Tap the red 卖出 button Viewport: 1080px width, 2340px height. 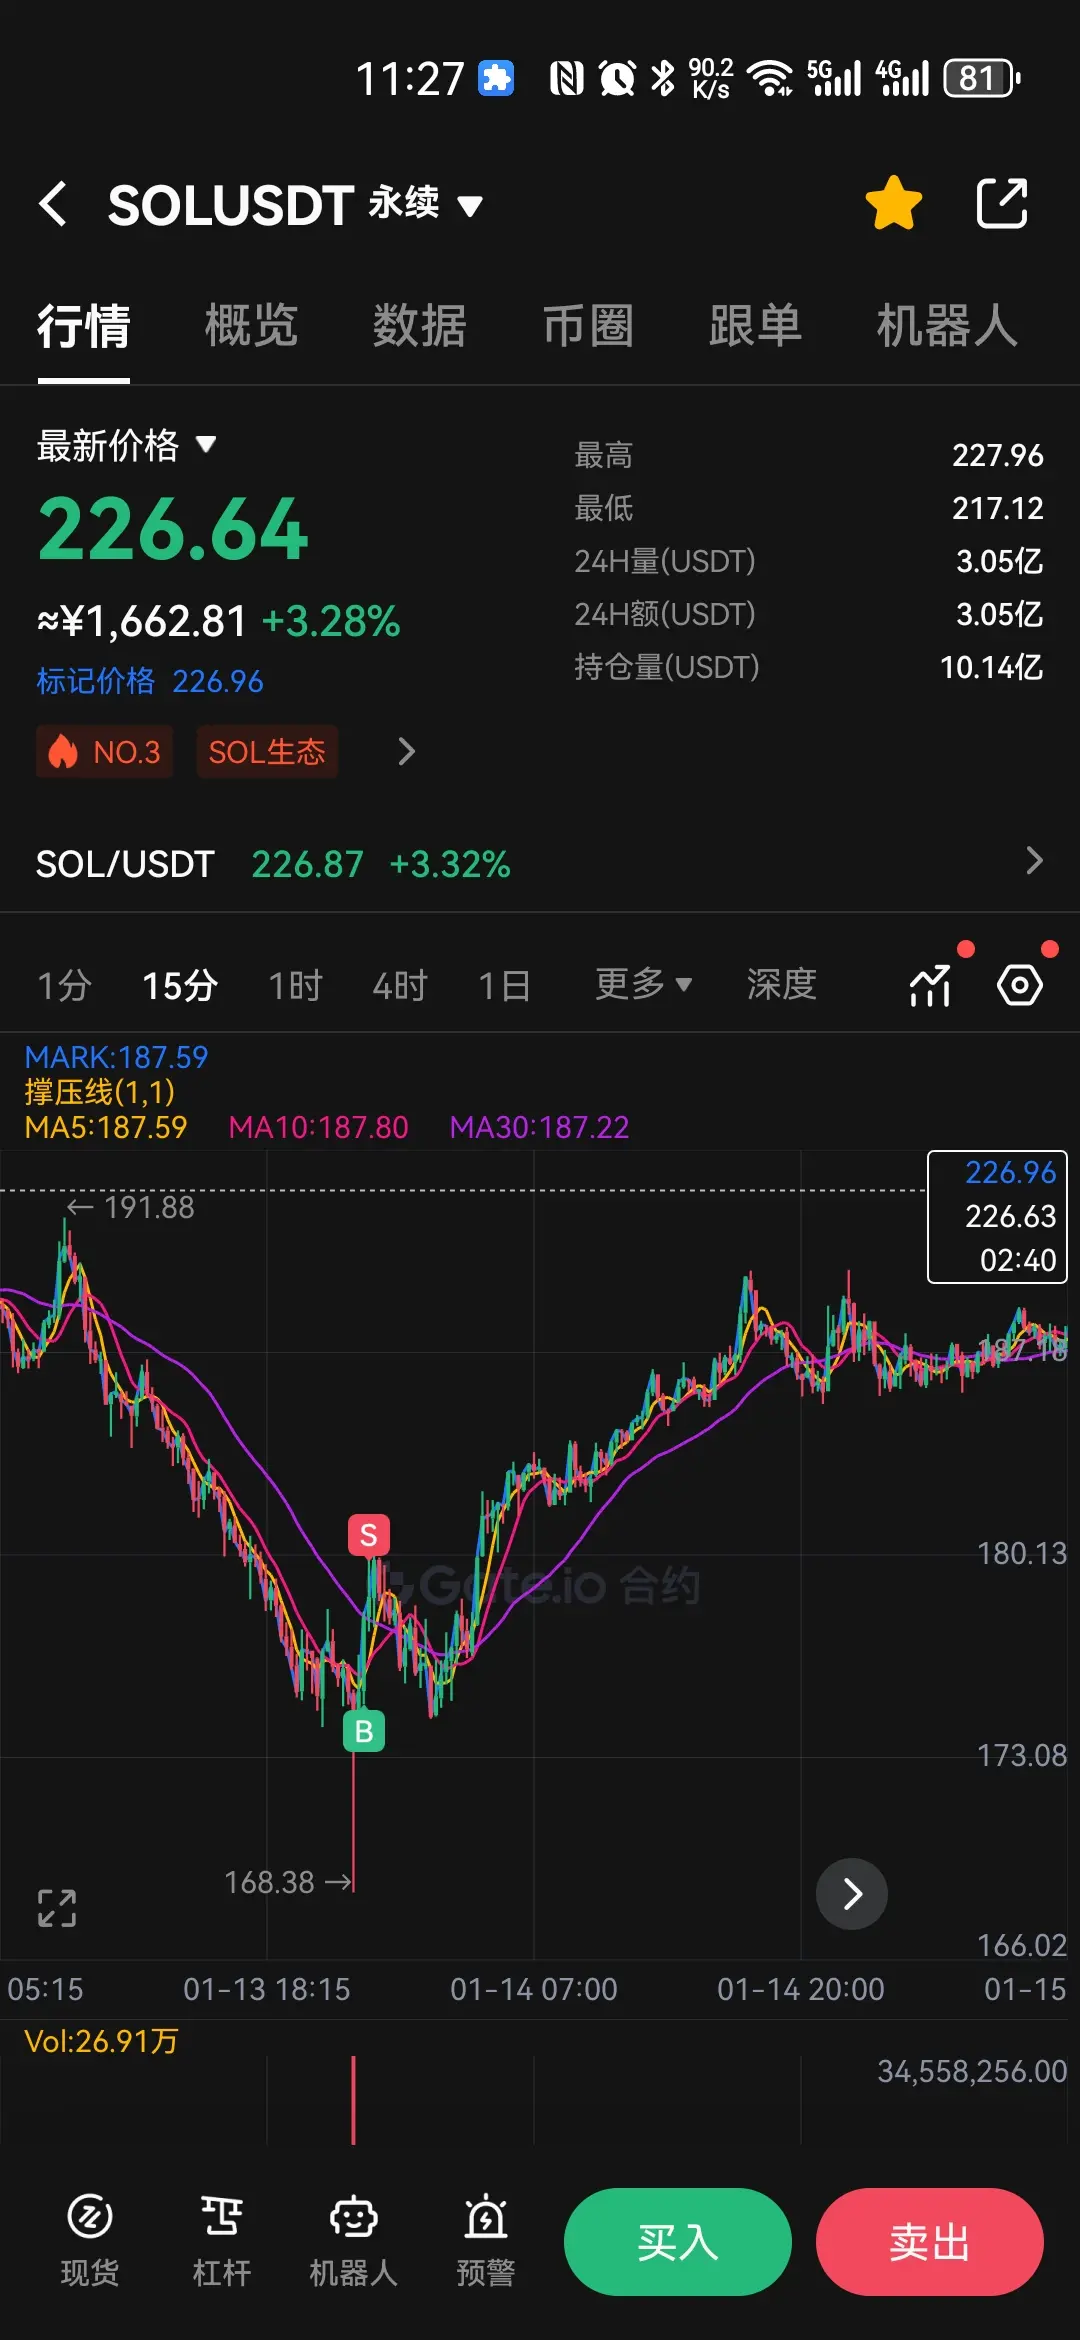[x=930, y=2242]
